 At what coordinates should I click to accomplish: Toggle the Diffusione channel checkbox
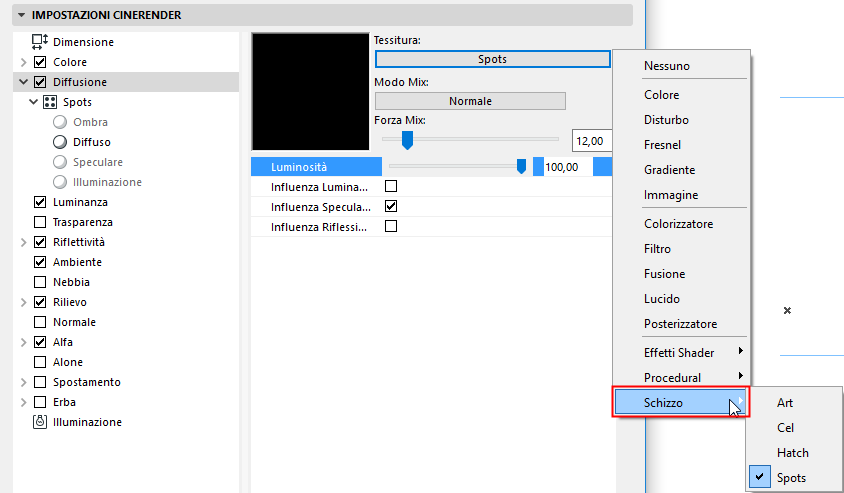pos(40,82)
